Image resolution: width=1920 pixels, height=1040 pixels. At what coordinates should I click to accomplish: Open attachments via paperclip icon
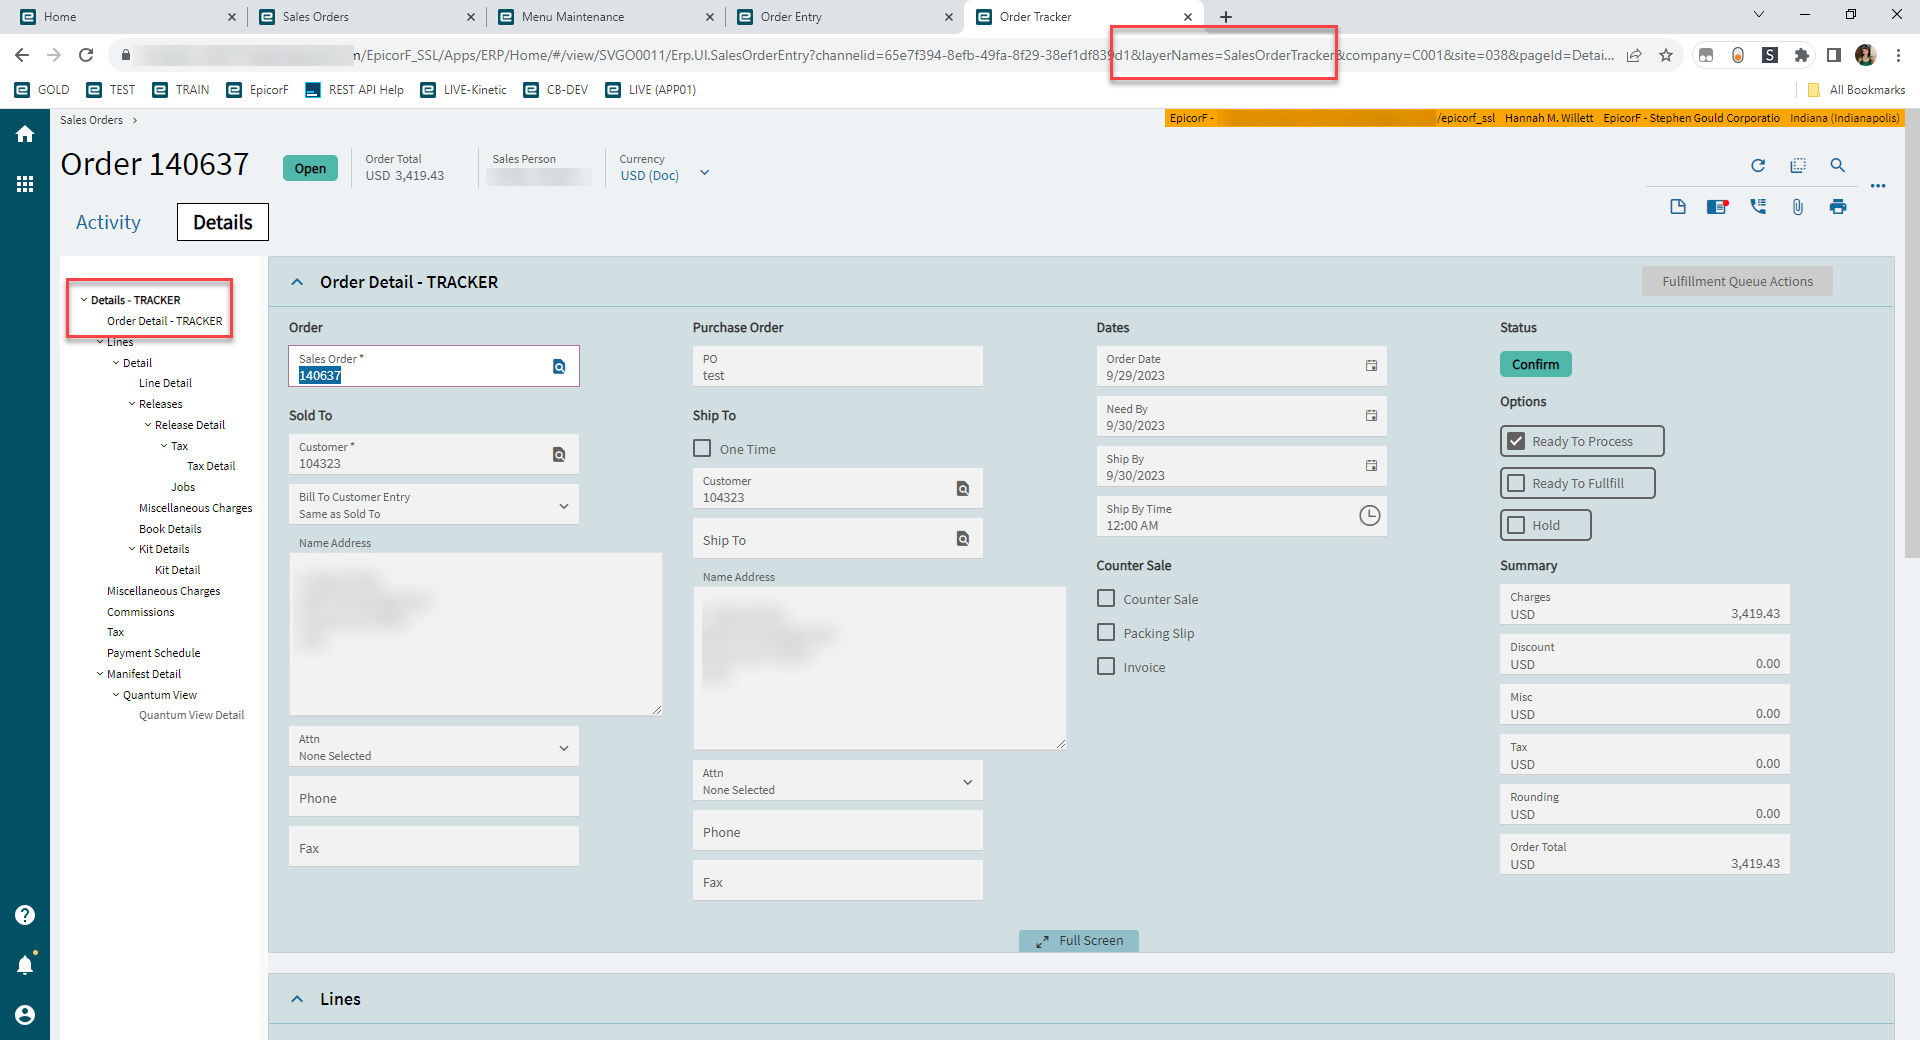tap(1798, 207)
